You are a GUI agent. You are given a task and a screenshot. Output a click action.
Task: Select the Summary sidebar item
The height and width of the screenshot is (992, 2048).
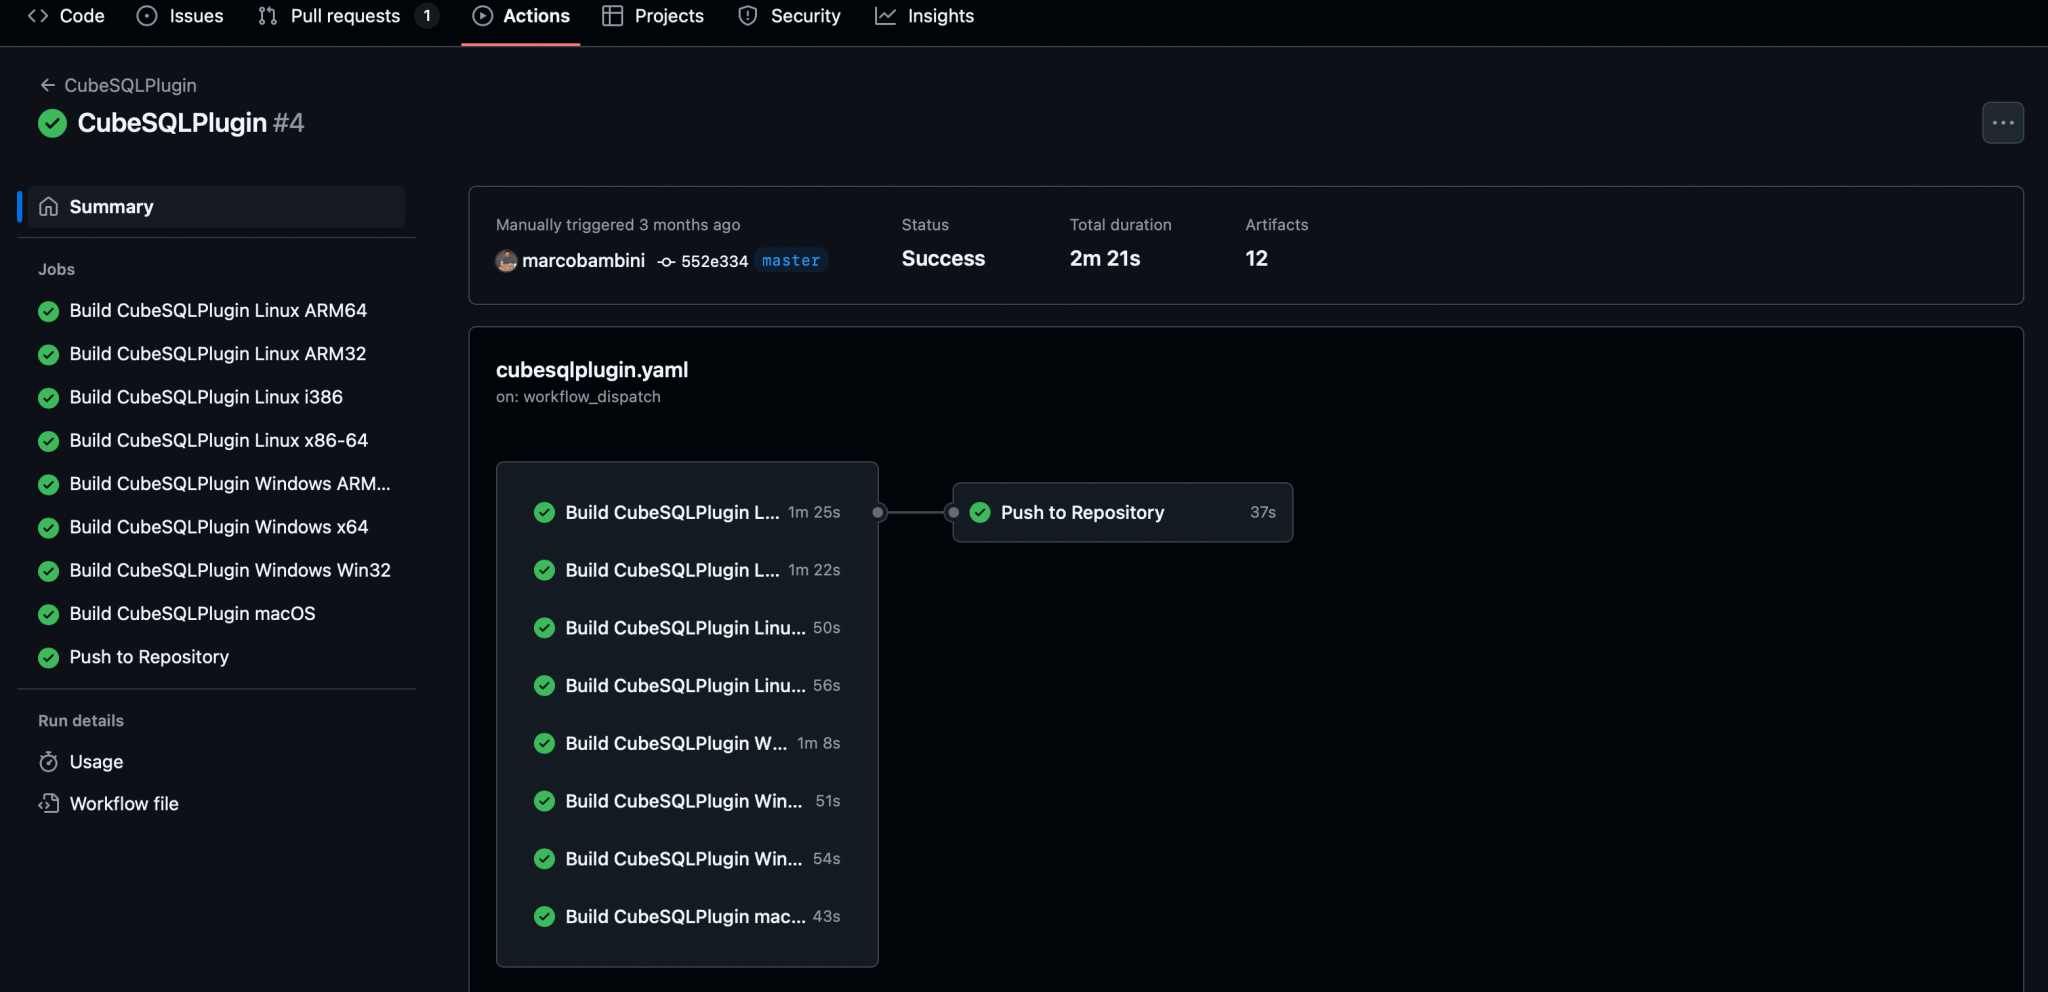coord(216,207)
